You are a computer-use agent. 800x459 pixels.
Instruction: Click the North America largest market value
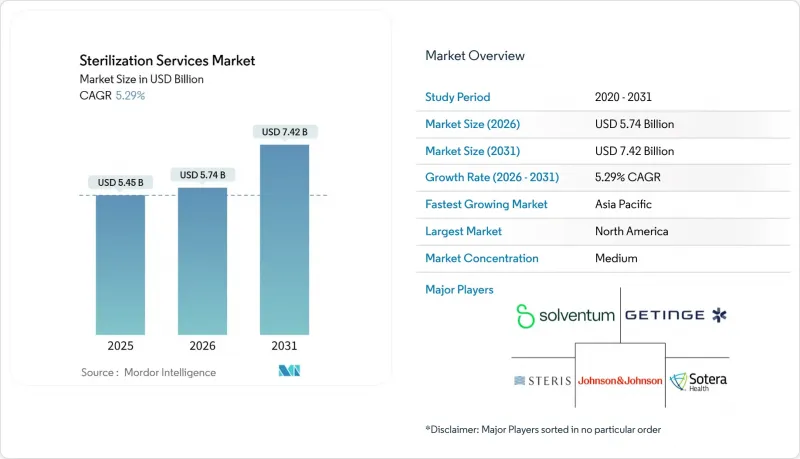point(630,231)
